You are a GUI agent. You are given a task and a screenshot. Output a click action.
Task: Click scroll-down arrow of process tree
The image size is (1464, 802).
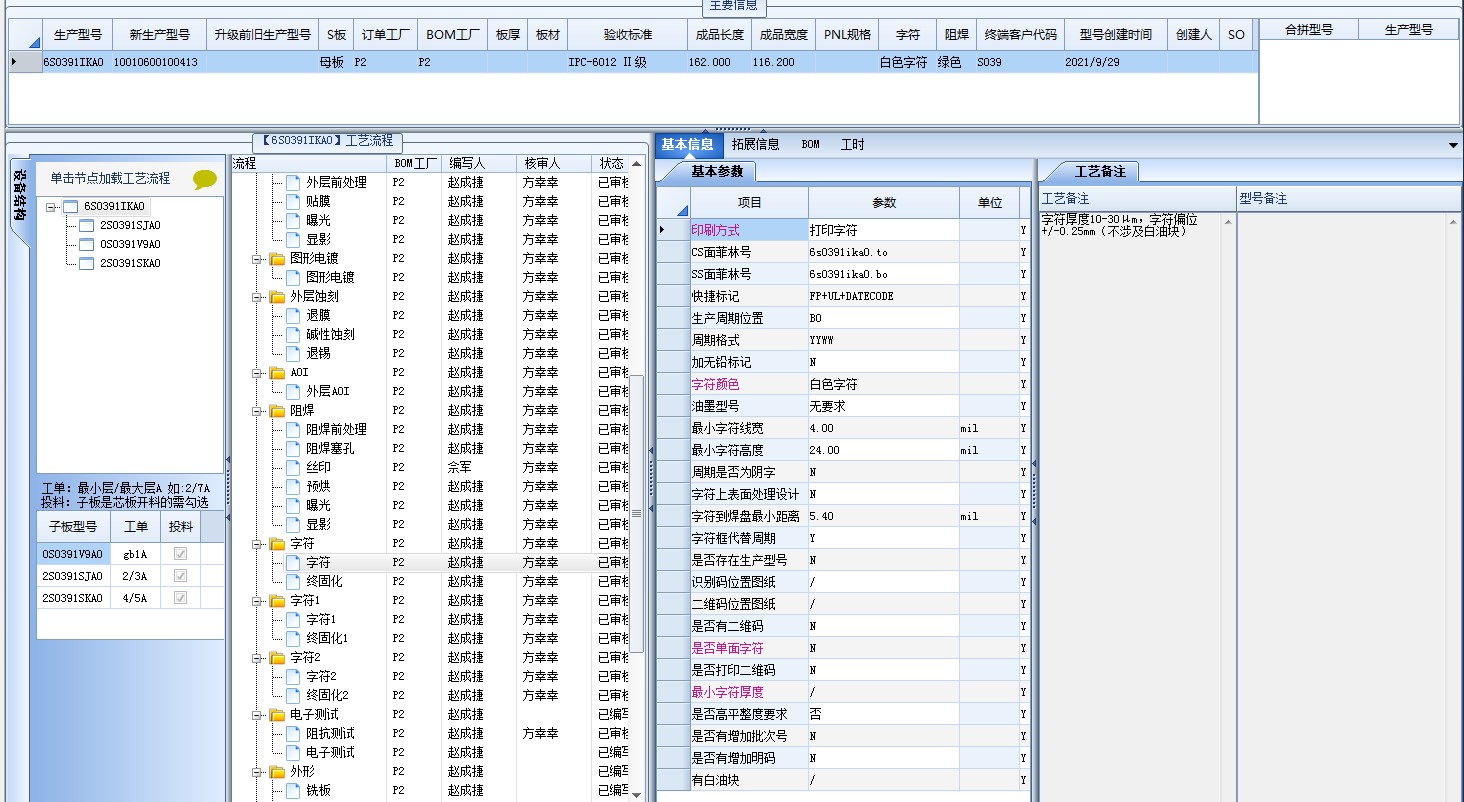click(637, 795)
